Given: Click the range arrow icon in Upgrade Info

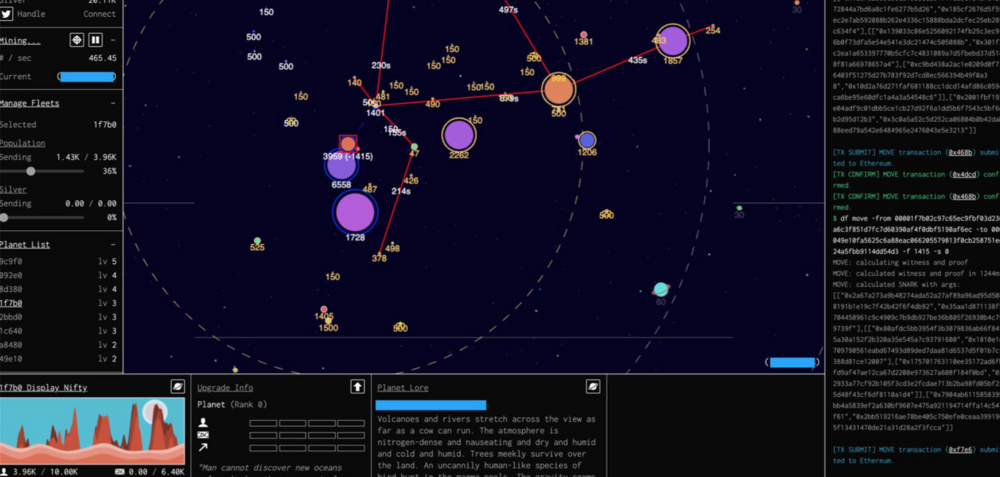Looking at the screenshot, I should [x=204, y=447].
